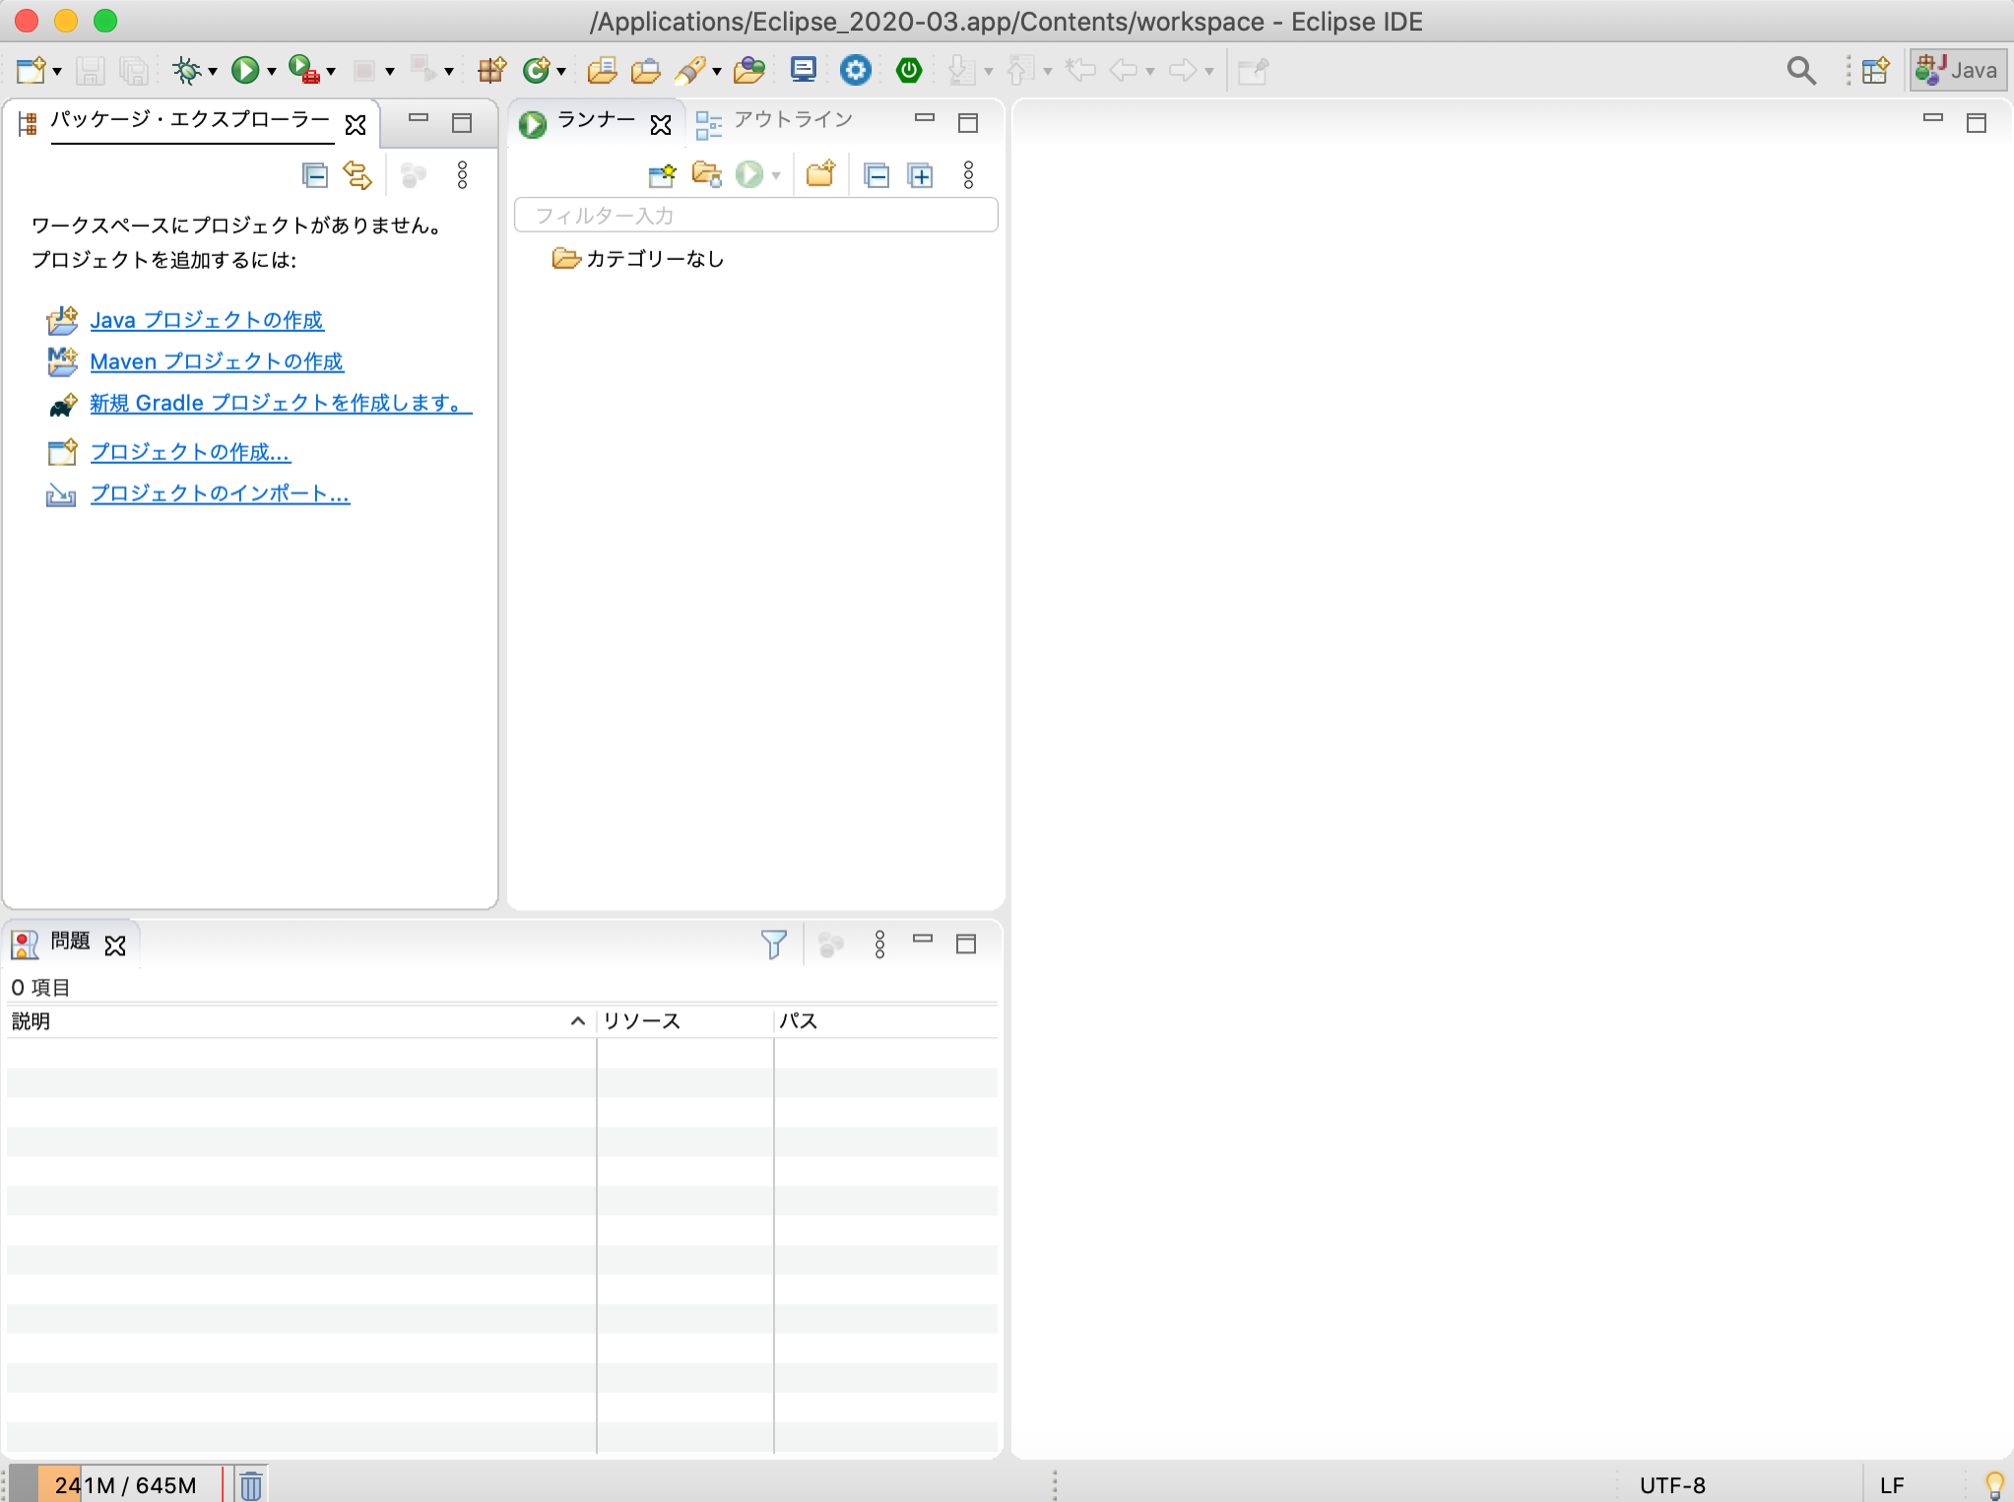Open the Search flashlight dropdown arrow
Image resolution: width=2014 pixels, height=1502 pixels.
pyautogui.click(x=716, y=71)
